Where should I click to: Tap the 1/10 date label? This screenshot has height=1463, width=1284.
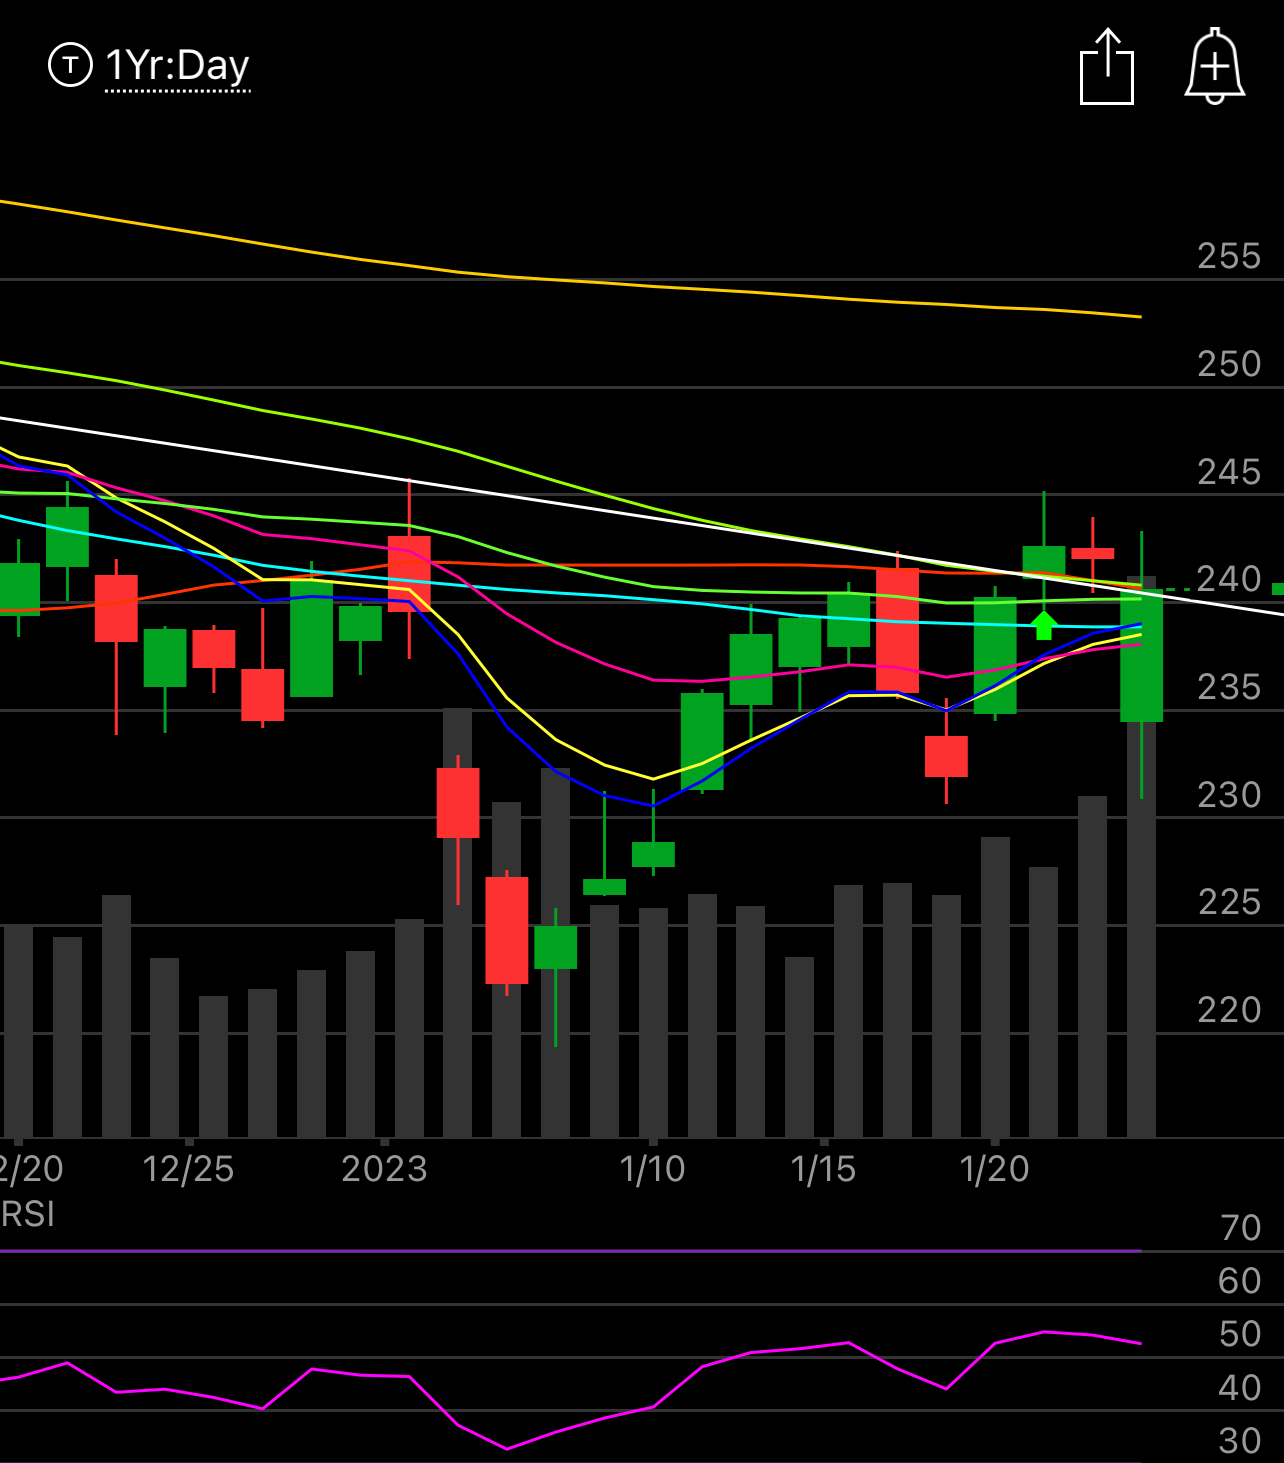pos(652,1169)
